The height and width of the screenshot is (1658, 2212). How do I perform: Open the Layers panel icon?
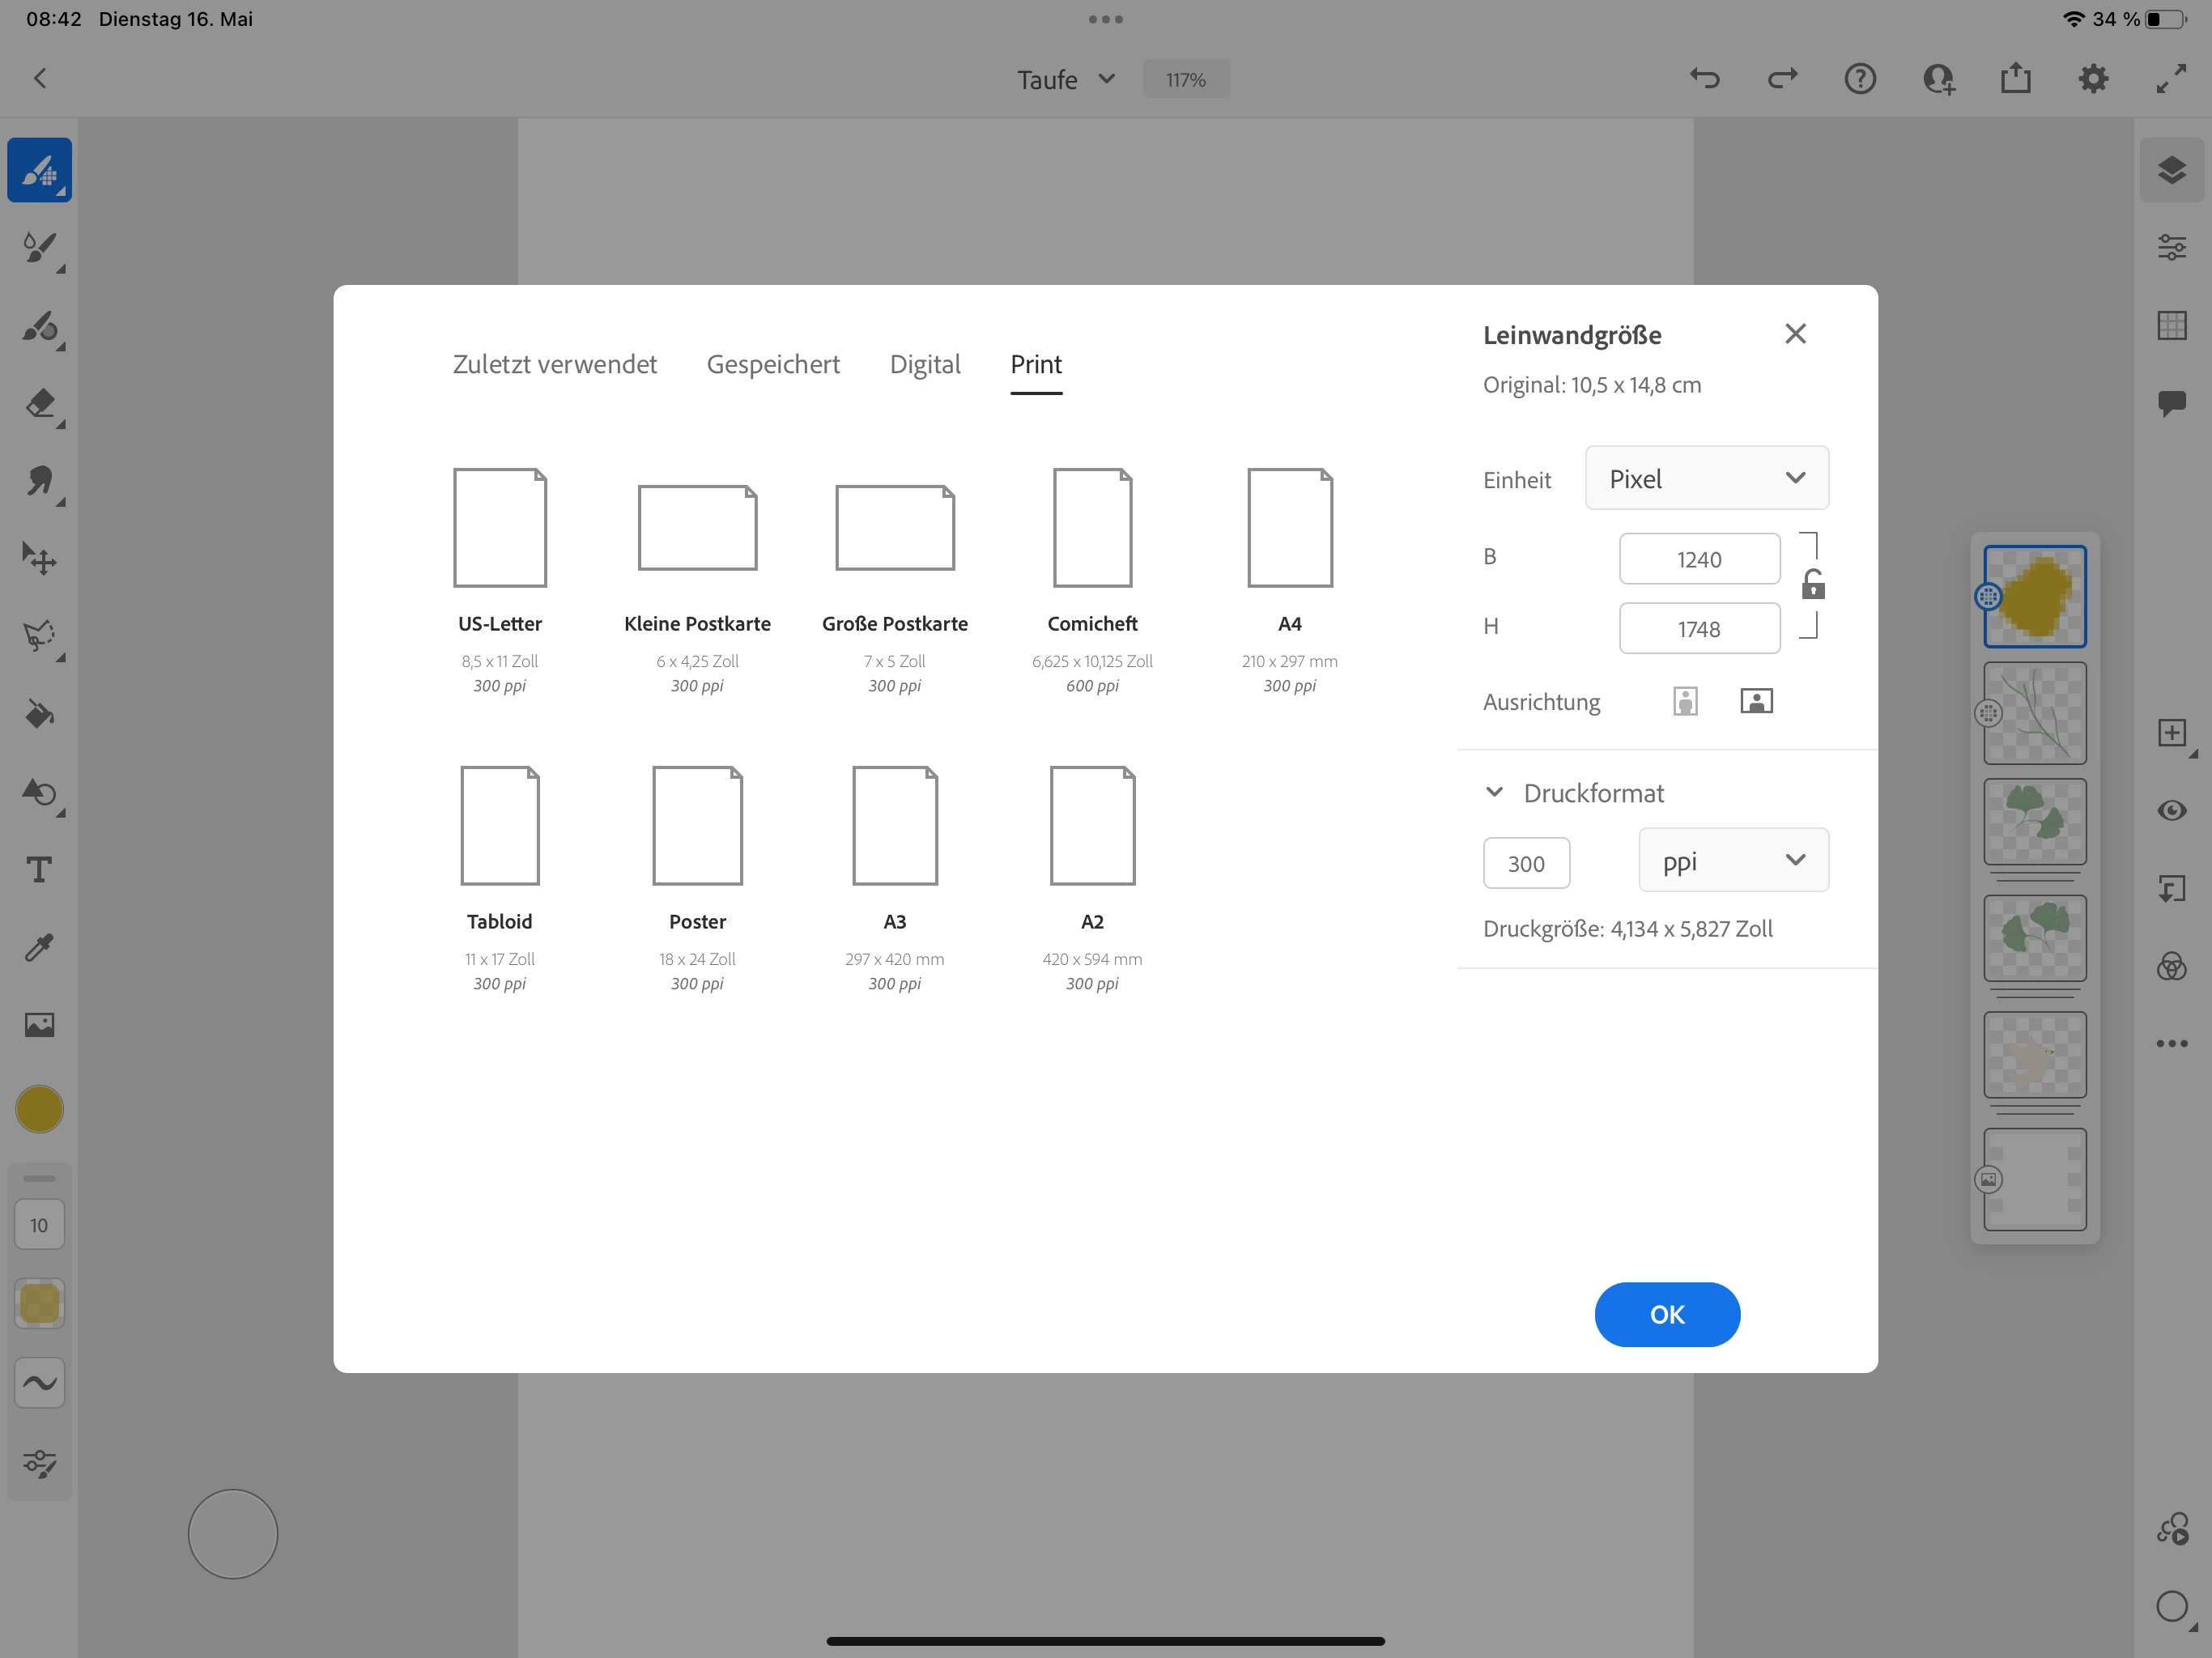point(2171,170)
